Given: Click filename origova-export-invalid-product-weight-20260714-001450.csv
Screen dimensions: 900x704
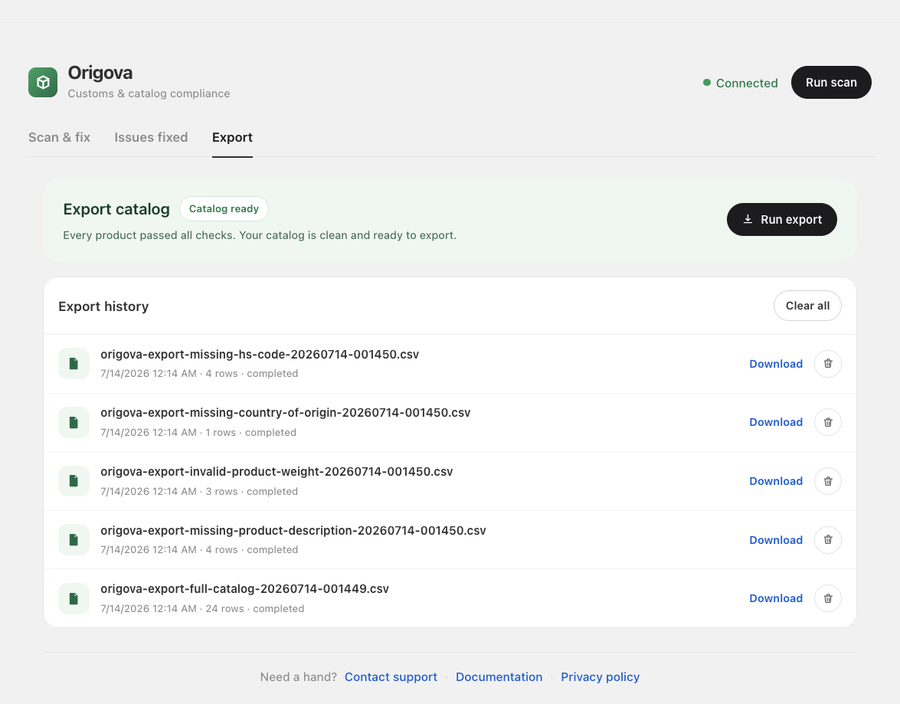Looking at the screenshot, I should click(277, 472).
